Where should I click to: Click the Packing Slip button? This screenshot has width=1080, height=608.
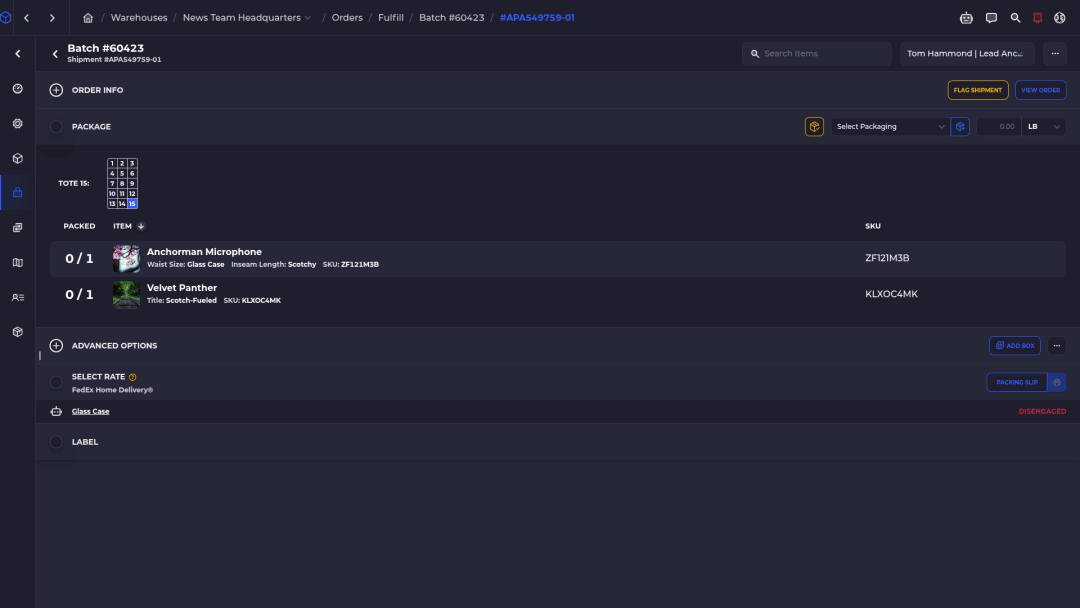click(1017, 382)
